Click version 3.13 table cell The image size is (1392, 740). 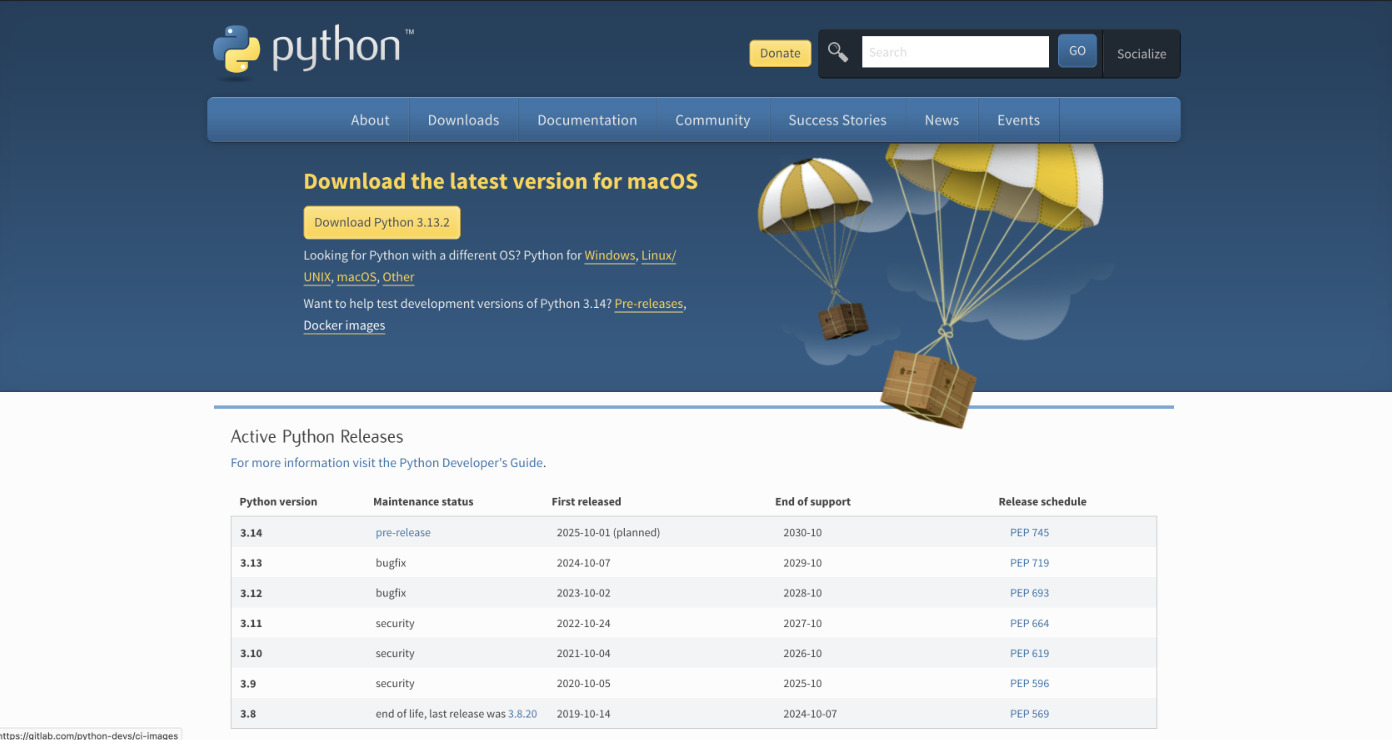251,563
